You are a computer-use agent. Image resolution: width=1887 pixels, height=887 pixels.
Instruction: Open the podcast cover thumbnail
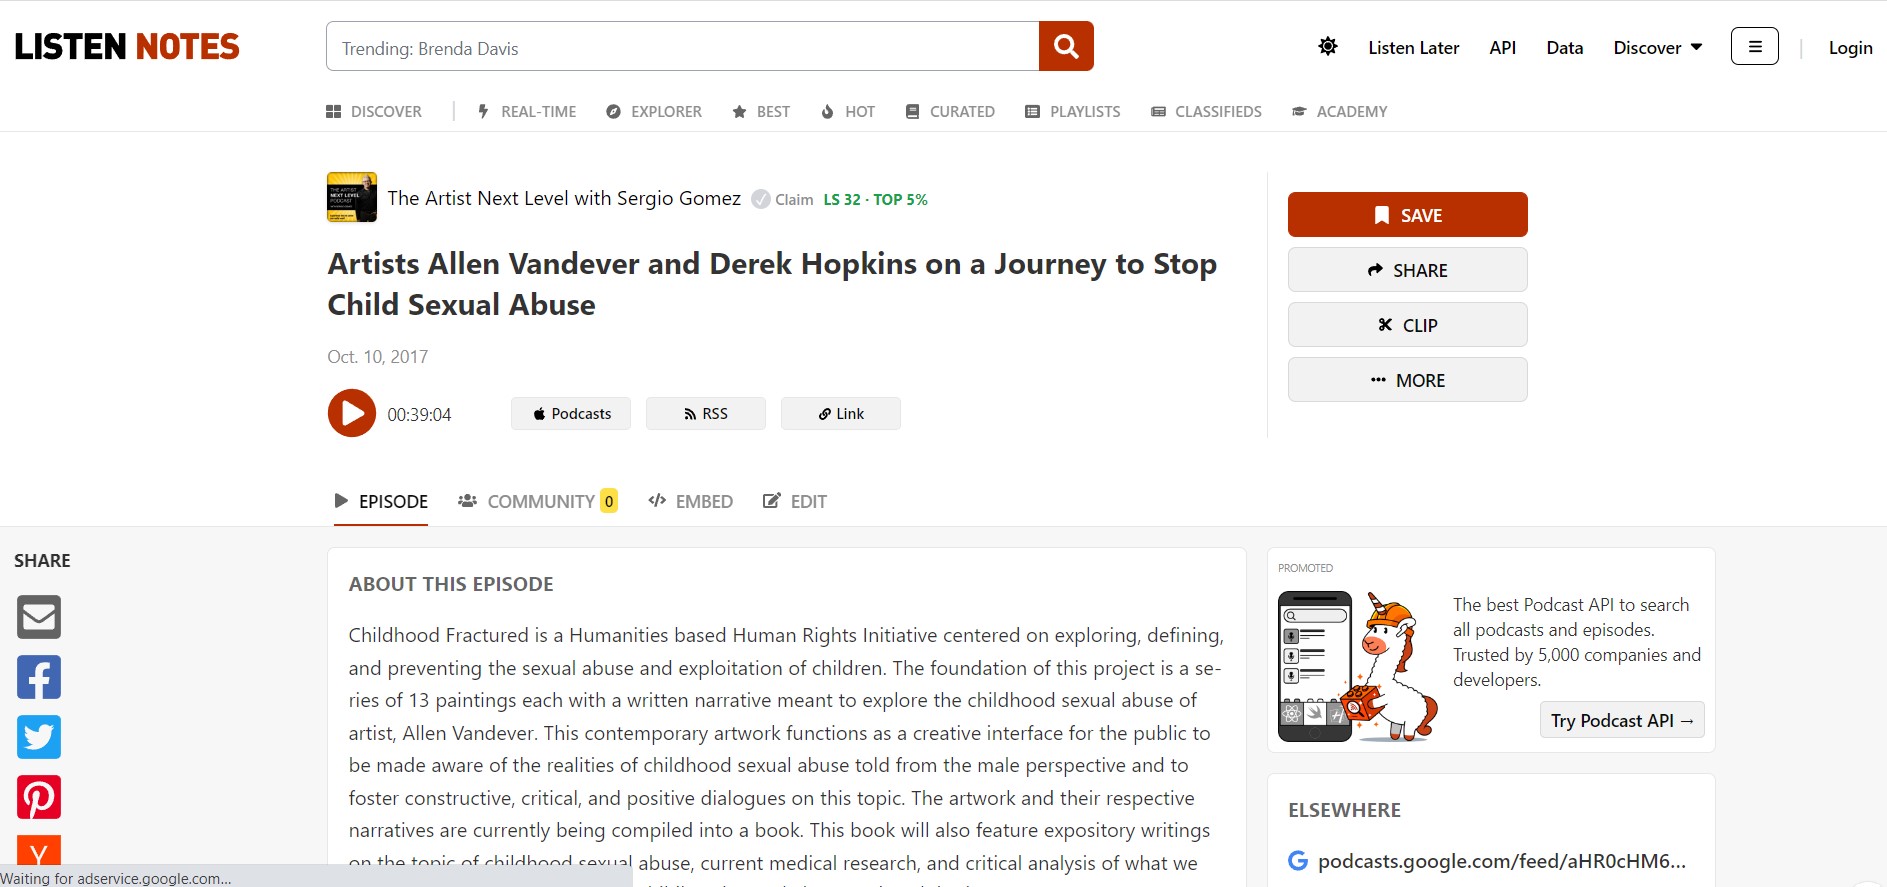(352, 197)
